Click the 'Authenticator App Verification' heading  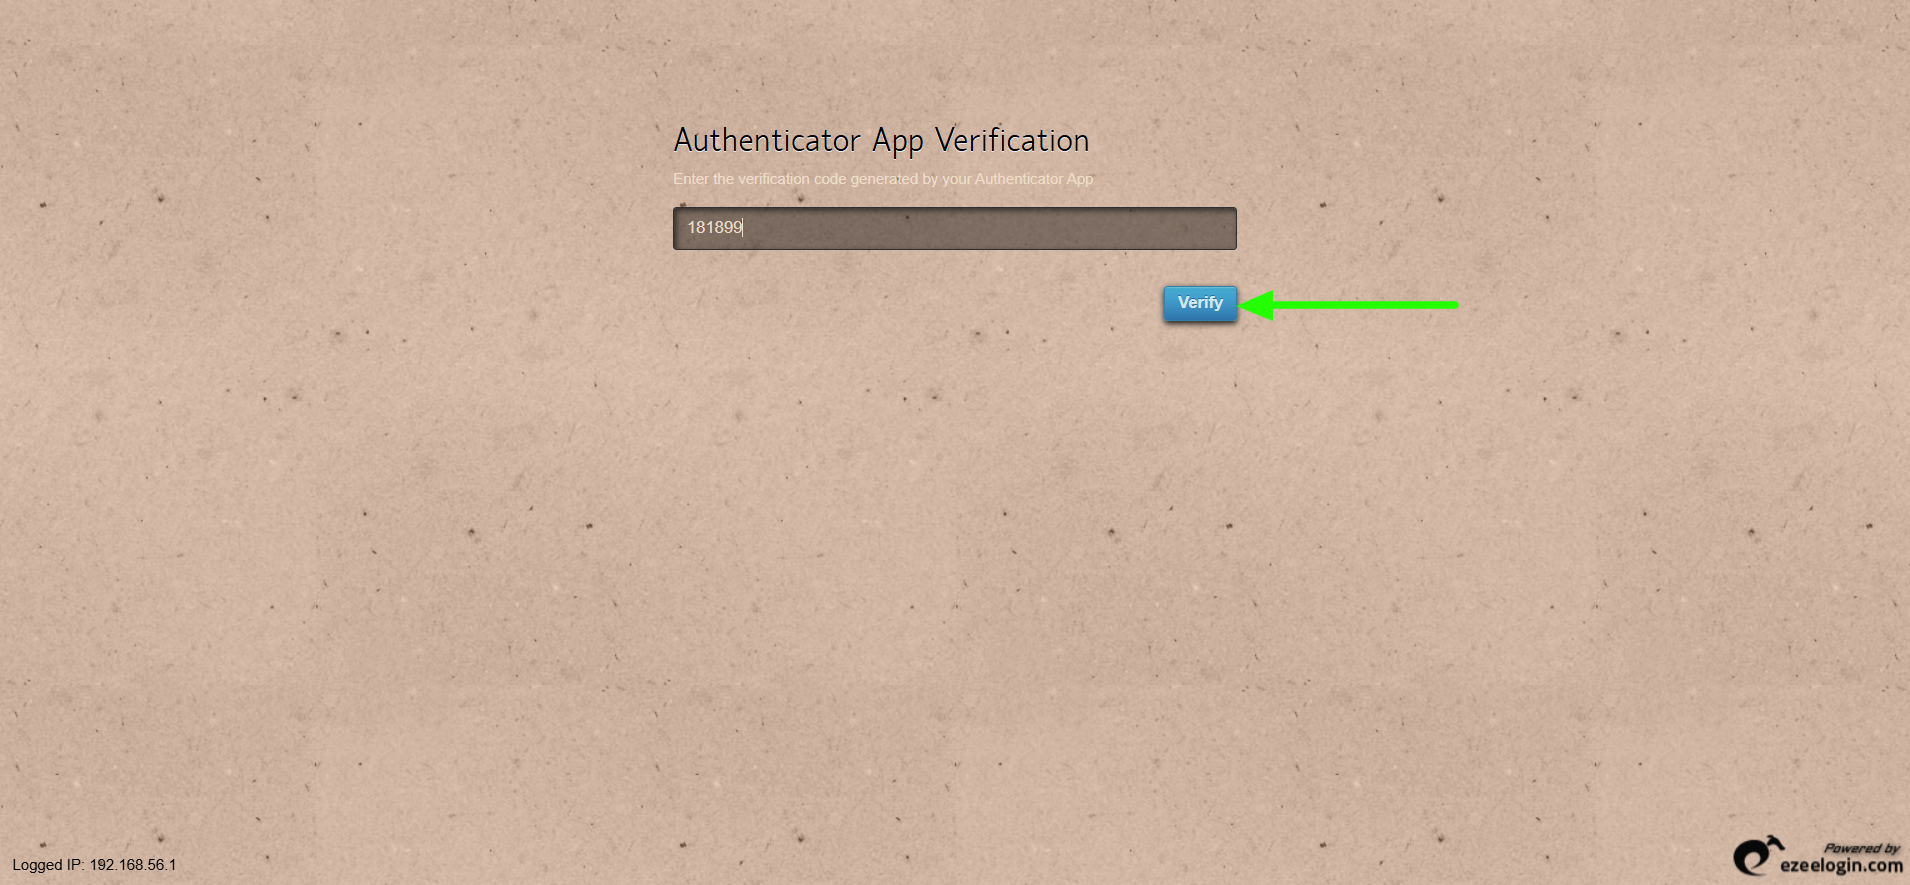pyautogui.click(x=881, y=141)
